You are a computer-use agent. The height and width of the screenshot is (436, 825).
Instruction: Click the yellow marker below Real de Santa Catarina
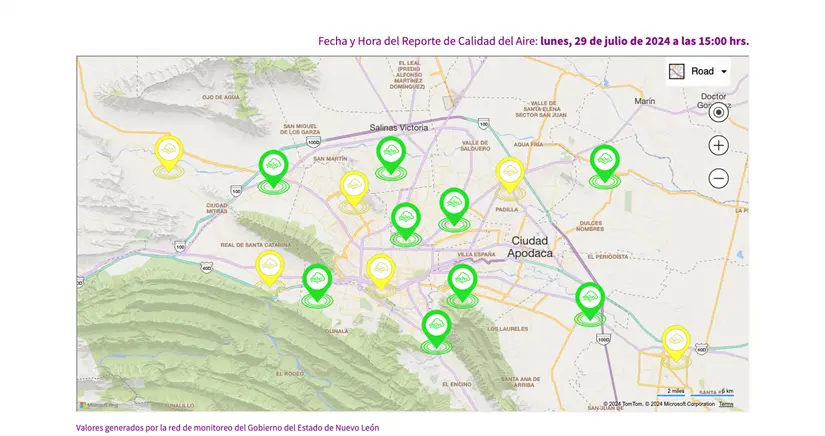click(269, 268)
